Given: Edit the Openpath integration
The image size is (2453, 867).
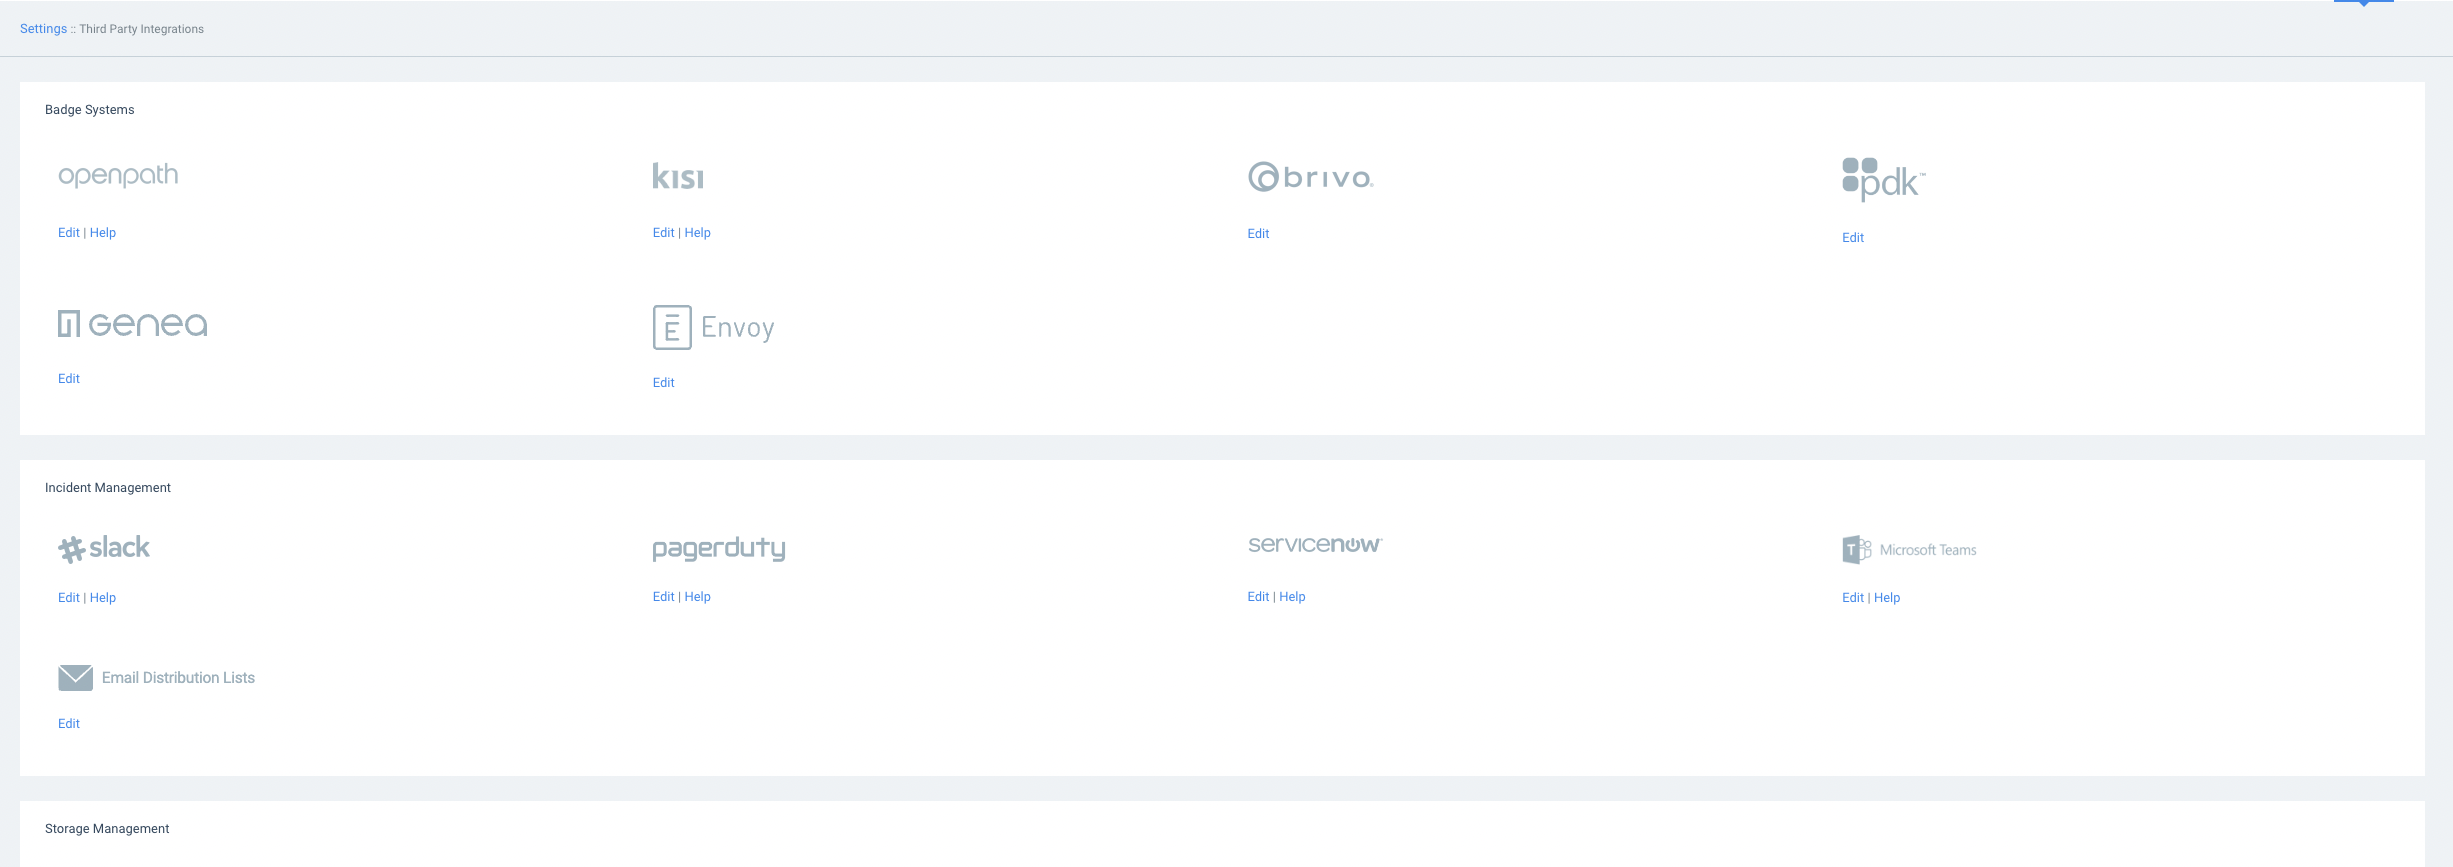Looking at the screenshot, I should (x=69, y=233).
